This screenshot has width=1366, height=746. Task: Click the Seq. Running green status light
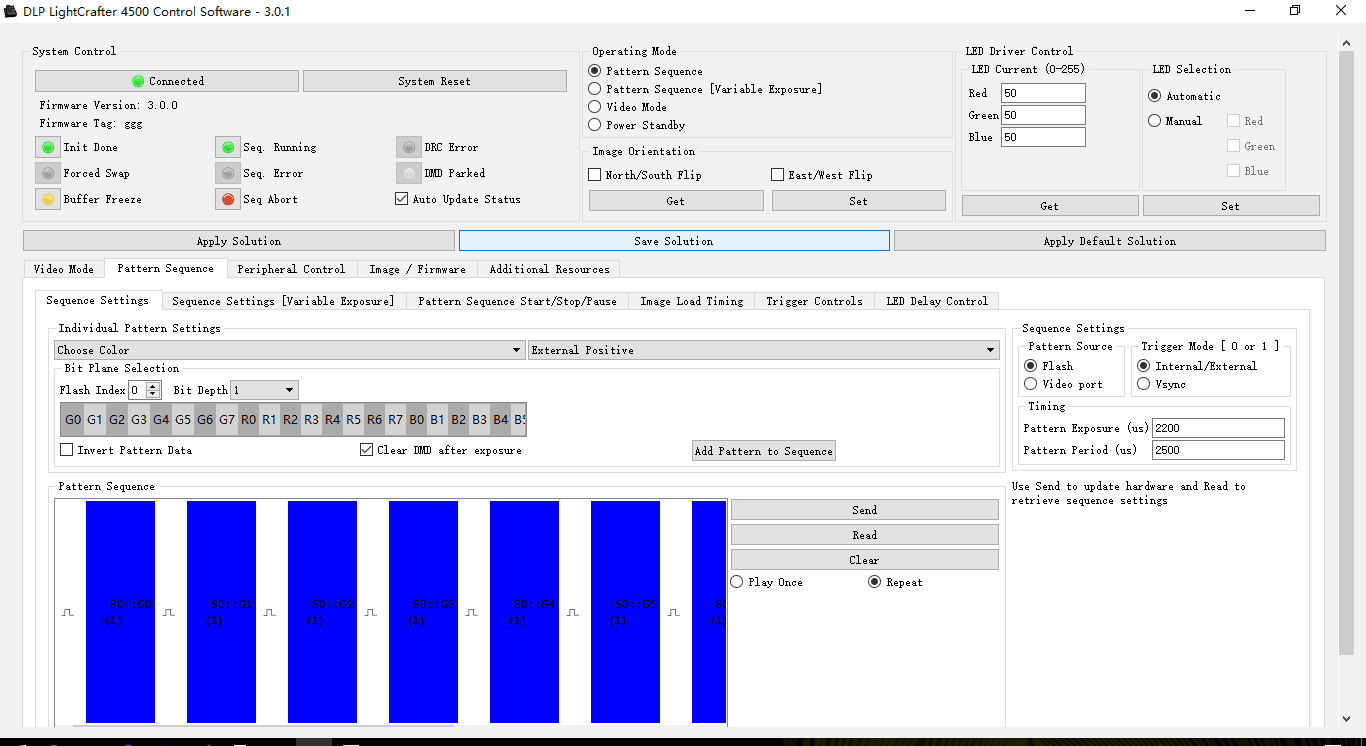pyautogui.click(x=228, y=147)
